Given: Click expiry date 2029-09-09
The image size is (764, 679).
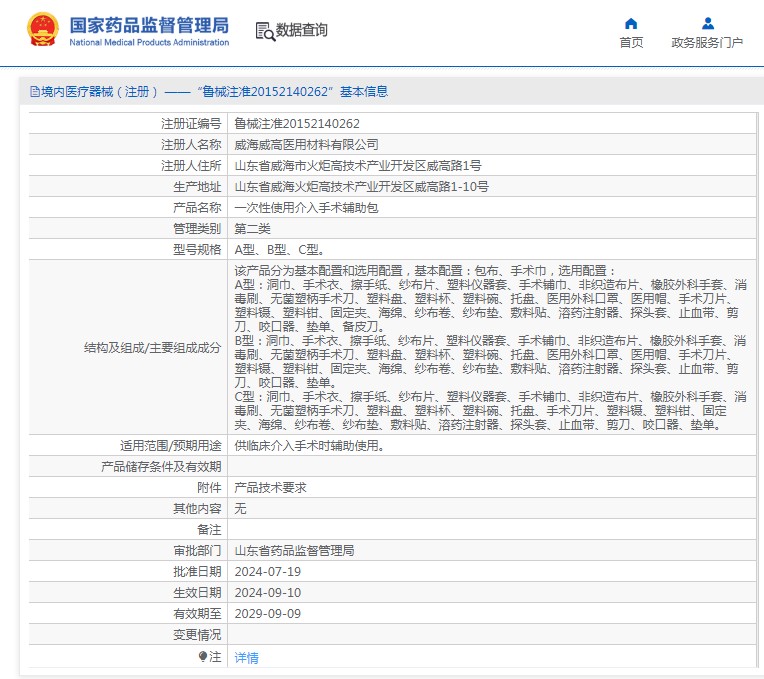Looking at the screenshot, I should [x=267, y=613].
